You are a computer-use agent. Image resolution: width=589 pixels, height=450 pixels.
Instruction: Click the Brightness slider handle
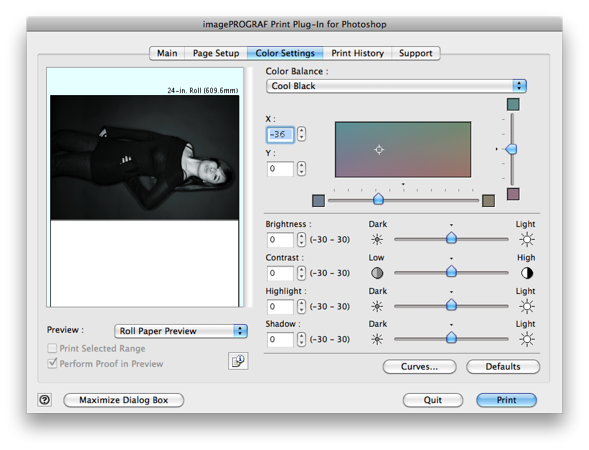[x=451, y=238]
